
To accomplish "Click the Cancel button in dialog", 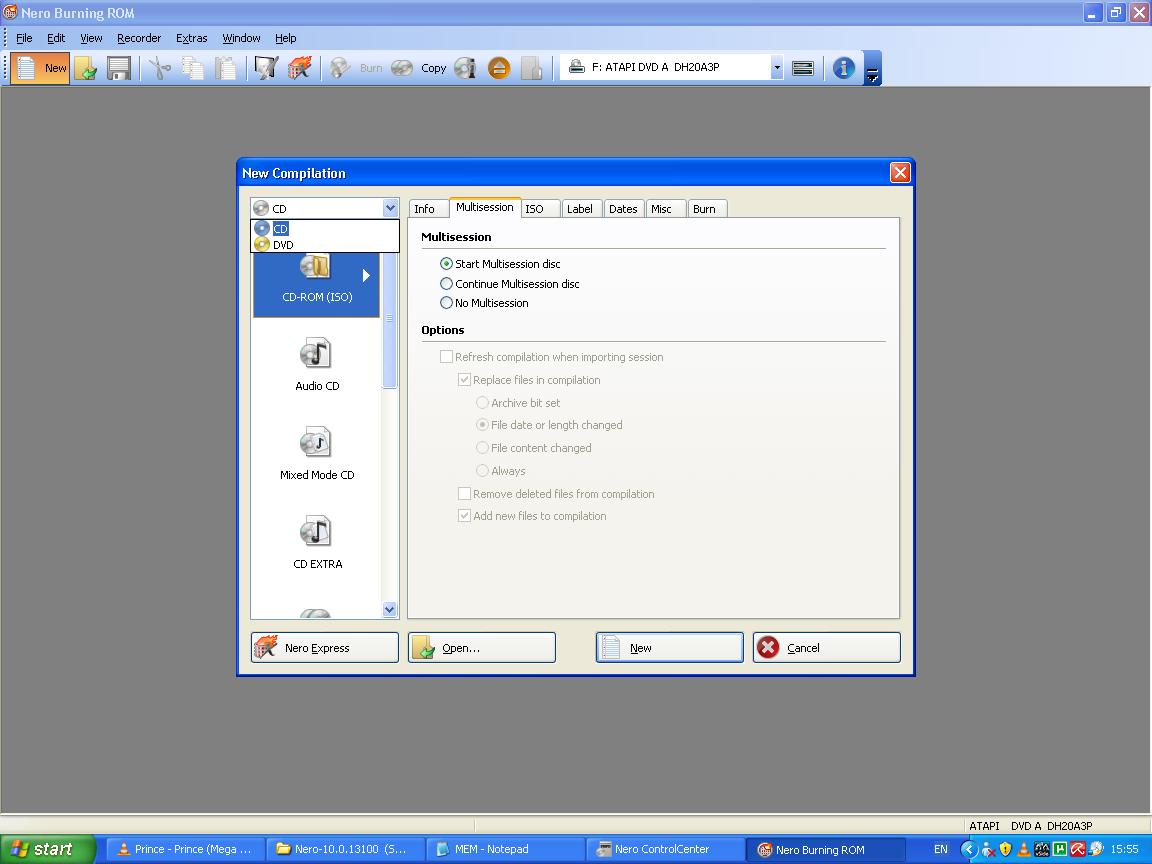I will click(827, 647).
